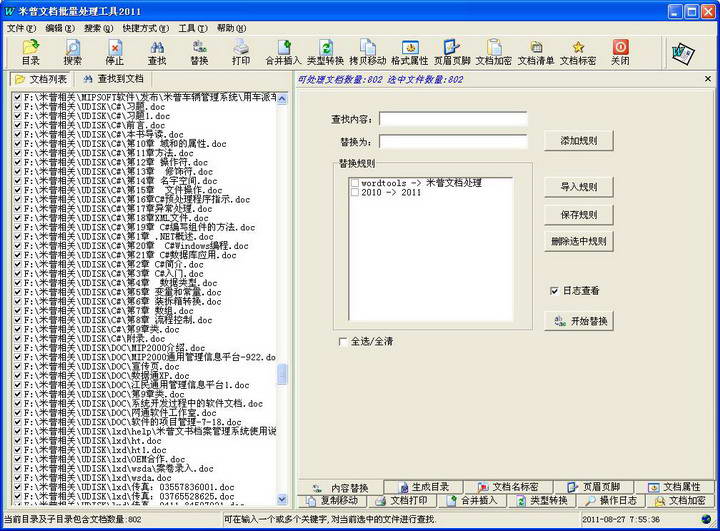
Task: Open the 拷贝移动 copy move tool
Action: tap(368, 52)
